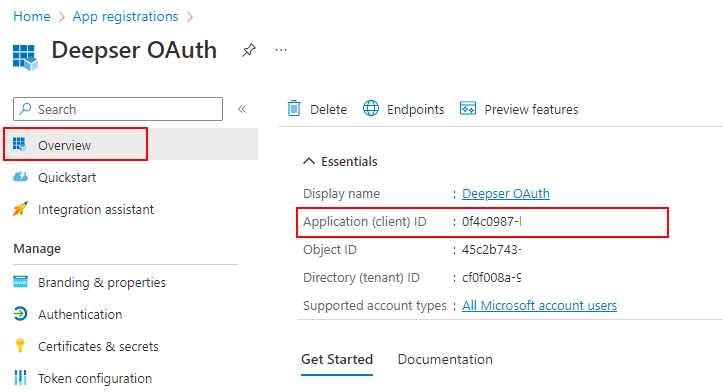
Task: Click the Quickstart cloud icon
Action: [x=20, y=177]
